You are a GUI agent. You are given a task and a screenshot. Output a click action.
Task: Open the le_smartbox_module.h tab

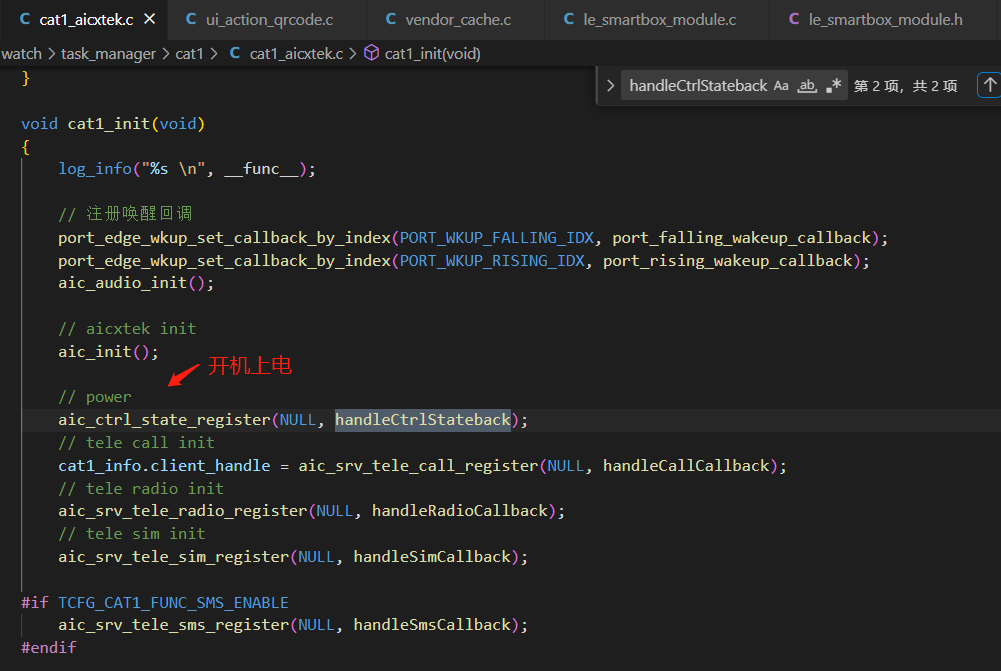pos(884,20)
